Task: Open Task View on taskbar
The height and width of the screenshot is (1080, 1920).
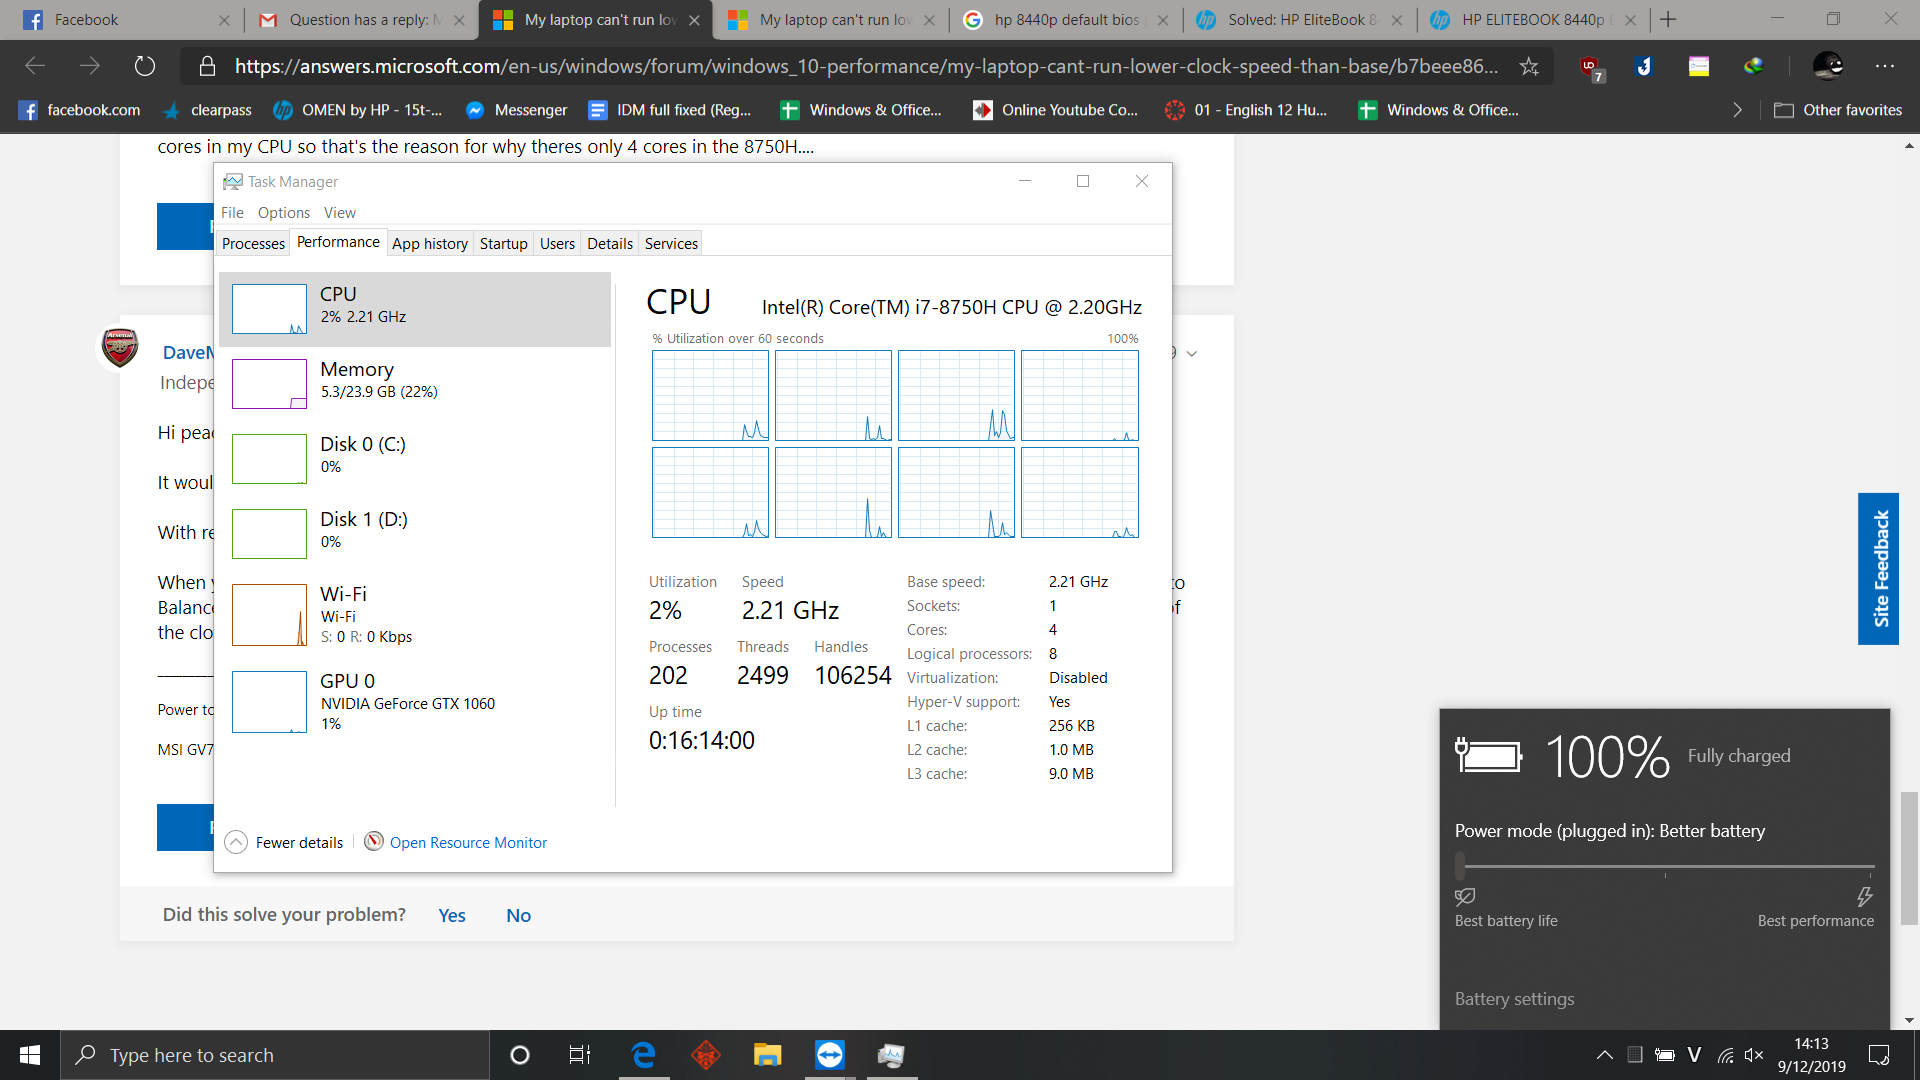Action: (x=580, y=1055)
